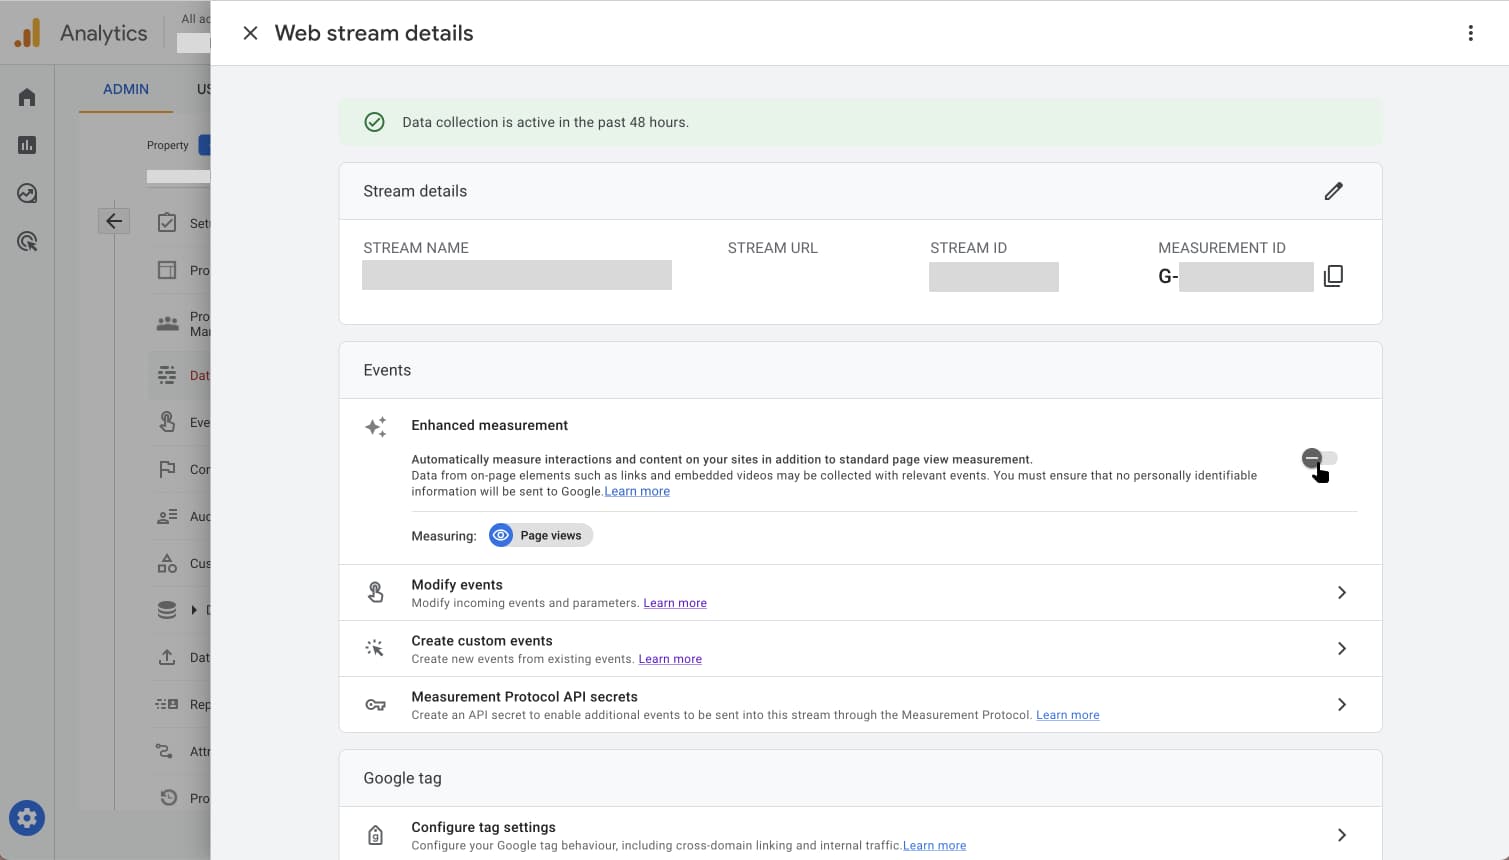Copy the Measurement ID with the copy icon
This screenshot has height=860, width=1509.
tap(1333, 276)
